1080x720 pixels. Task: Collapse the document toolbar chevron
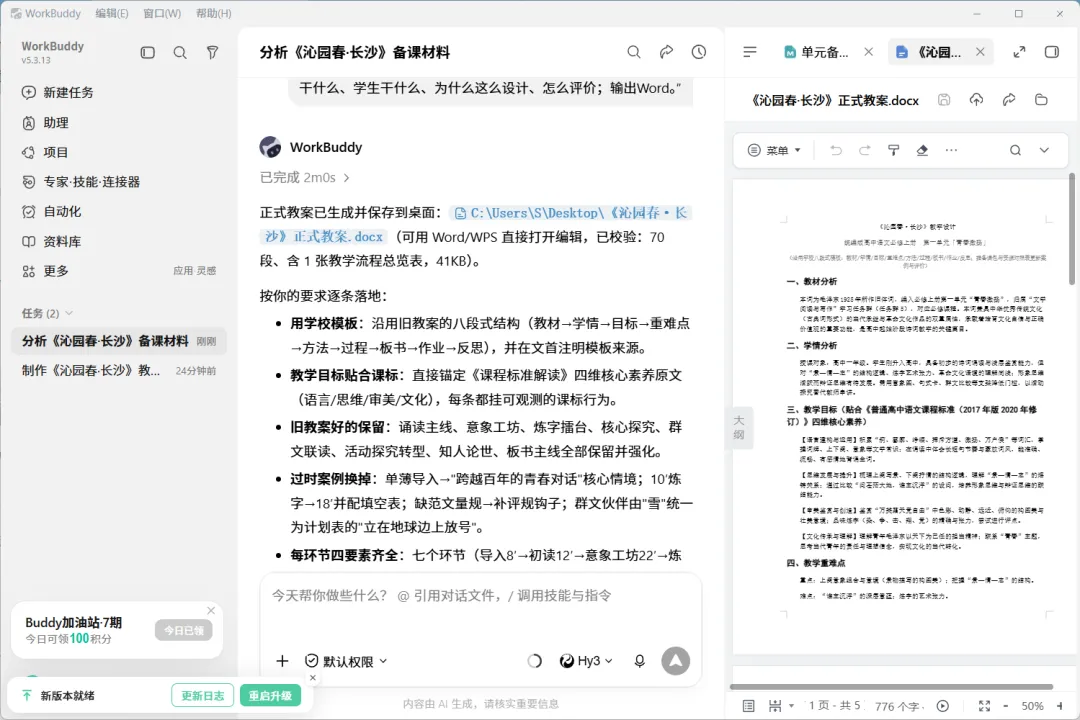point(1044,150)
